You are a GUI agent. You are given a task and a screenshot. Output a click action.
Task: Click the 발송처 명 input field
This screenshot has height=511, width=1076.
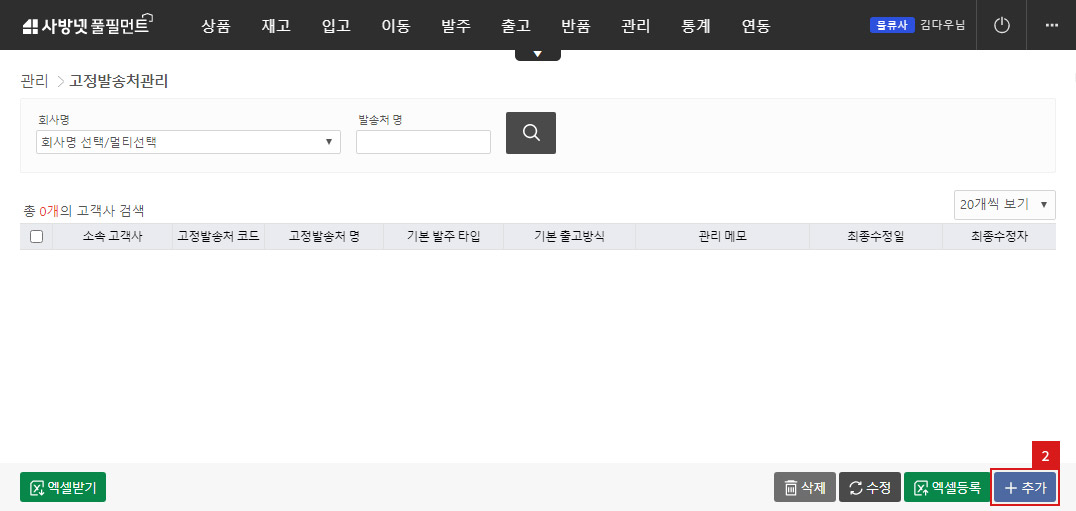pyautogui.click(x=423, y=142)
